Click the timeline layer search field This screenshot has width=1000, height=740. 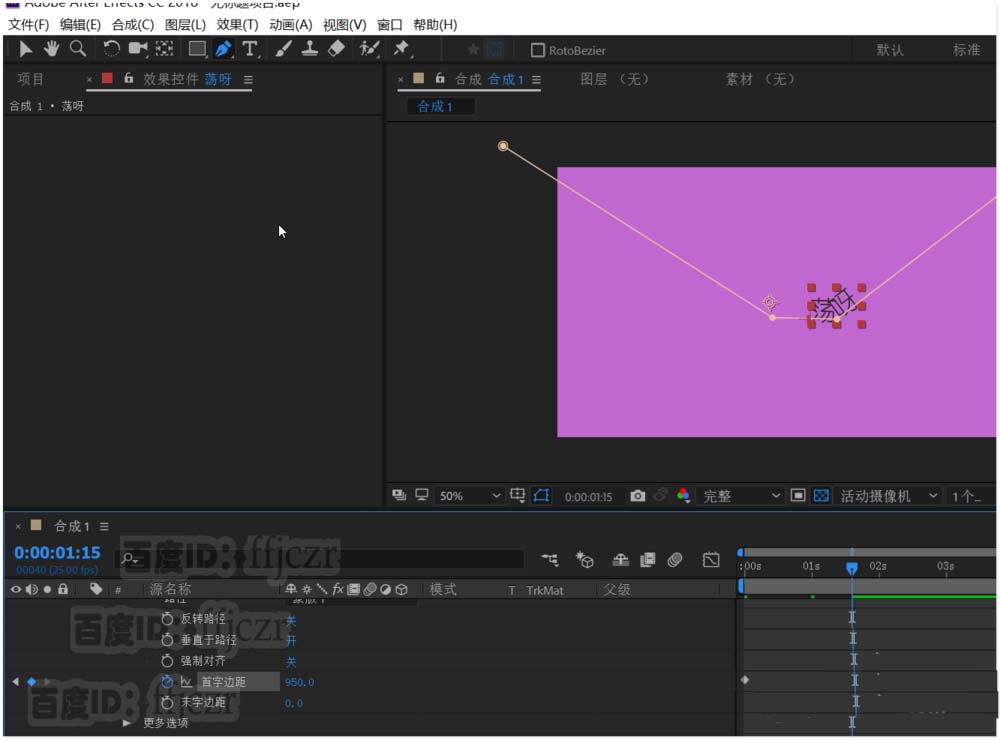coord(321,559)
